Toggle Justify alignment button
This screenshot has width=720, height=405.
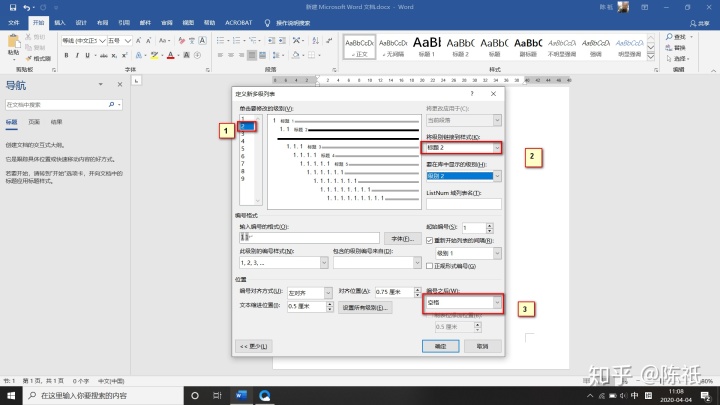[x=252, y=55]
